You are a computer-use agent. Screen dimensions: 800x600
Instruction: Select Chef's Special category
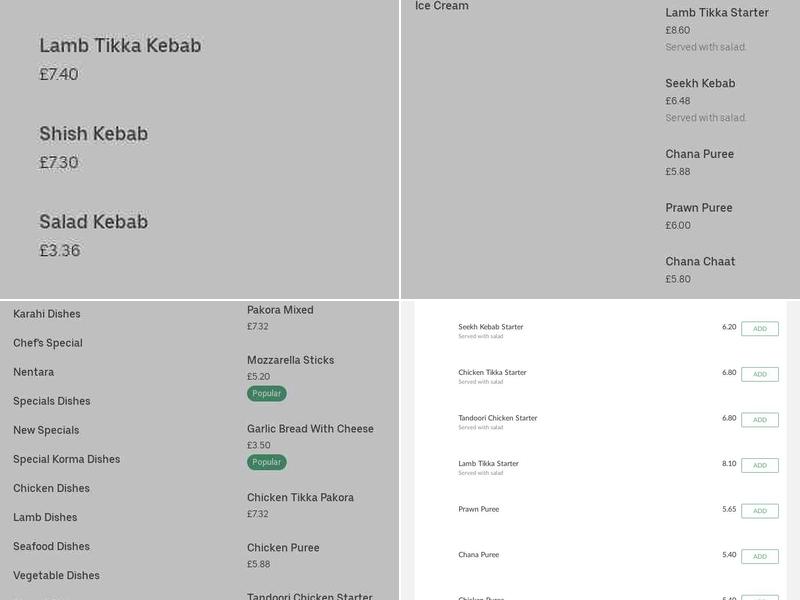point(48,343)
